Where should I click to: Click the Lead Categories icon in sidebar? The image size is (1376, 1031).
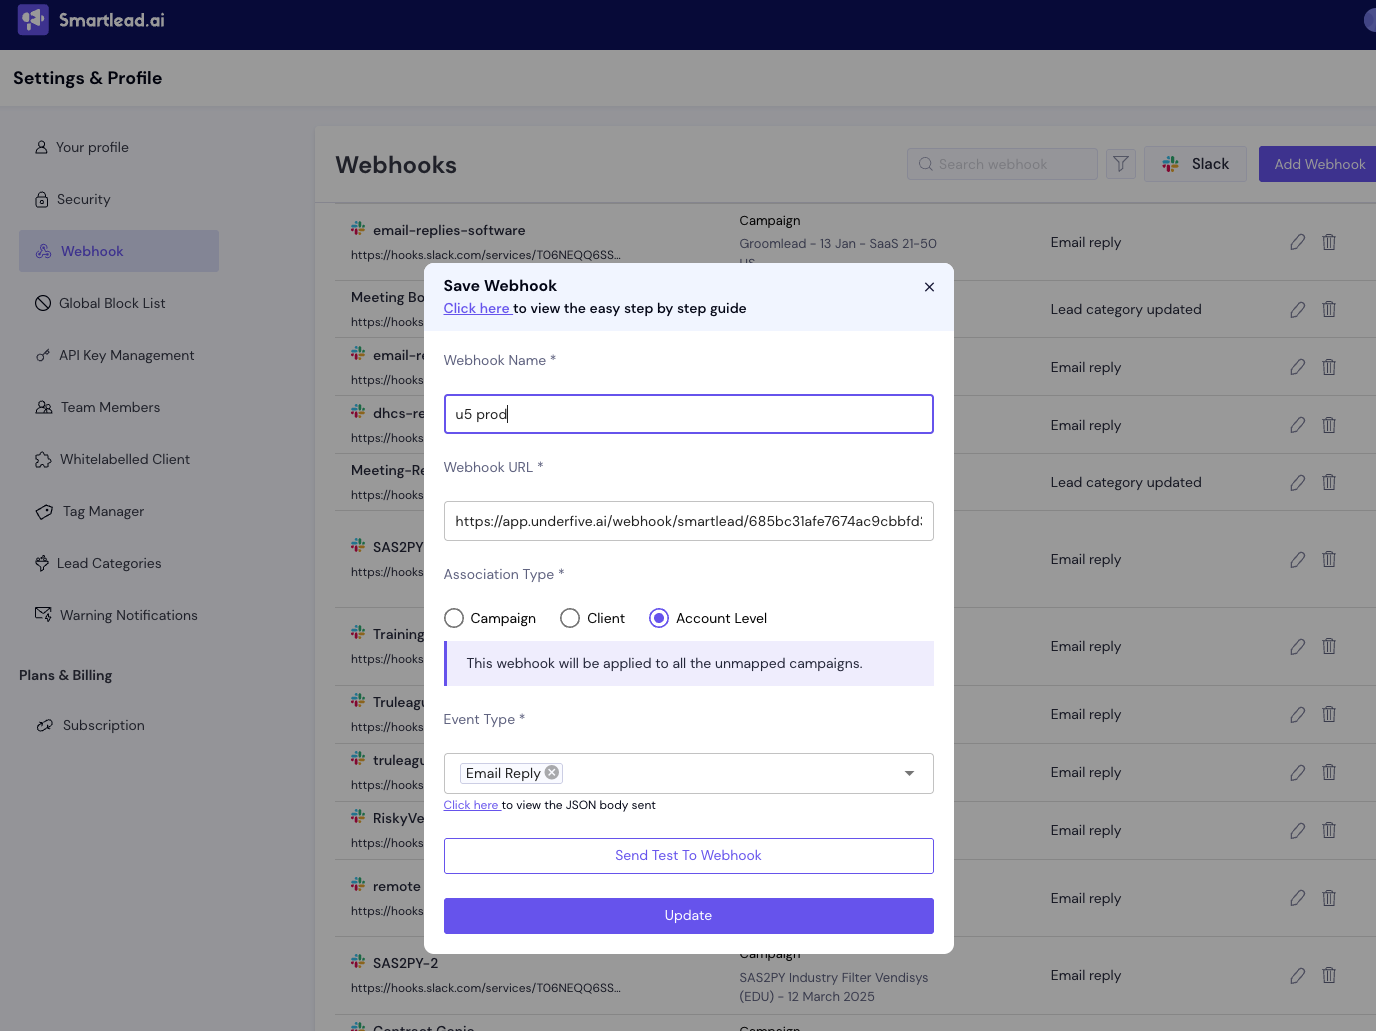(40, 563)
